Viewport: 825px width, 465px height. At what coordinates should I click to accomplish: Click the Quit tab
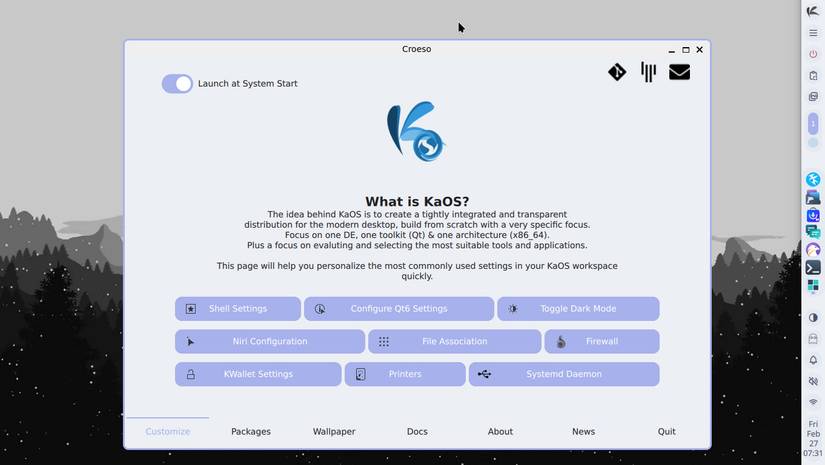[x=667, y=431]
